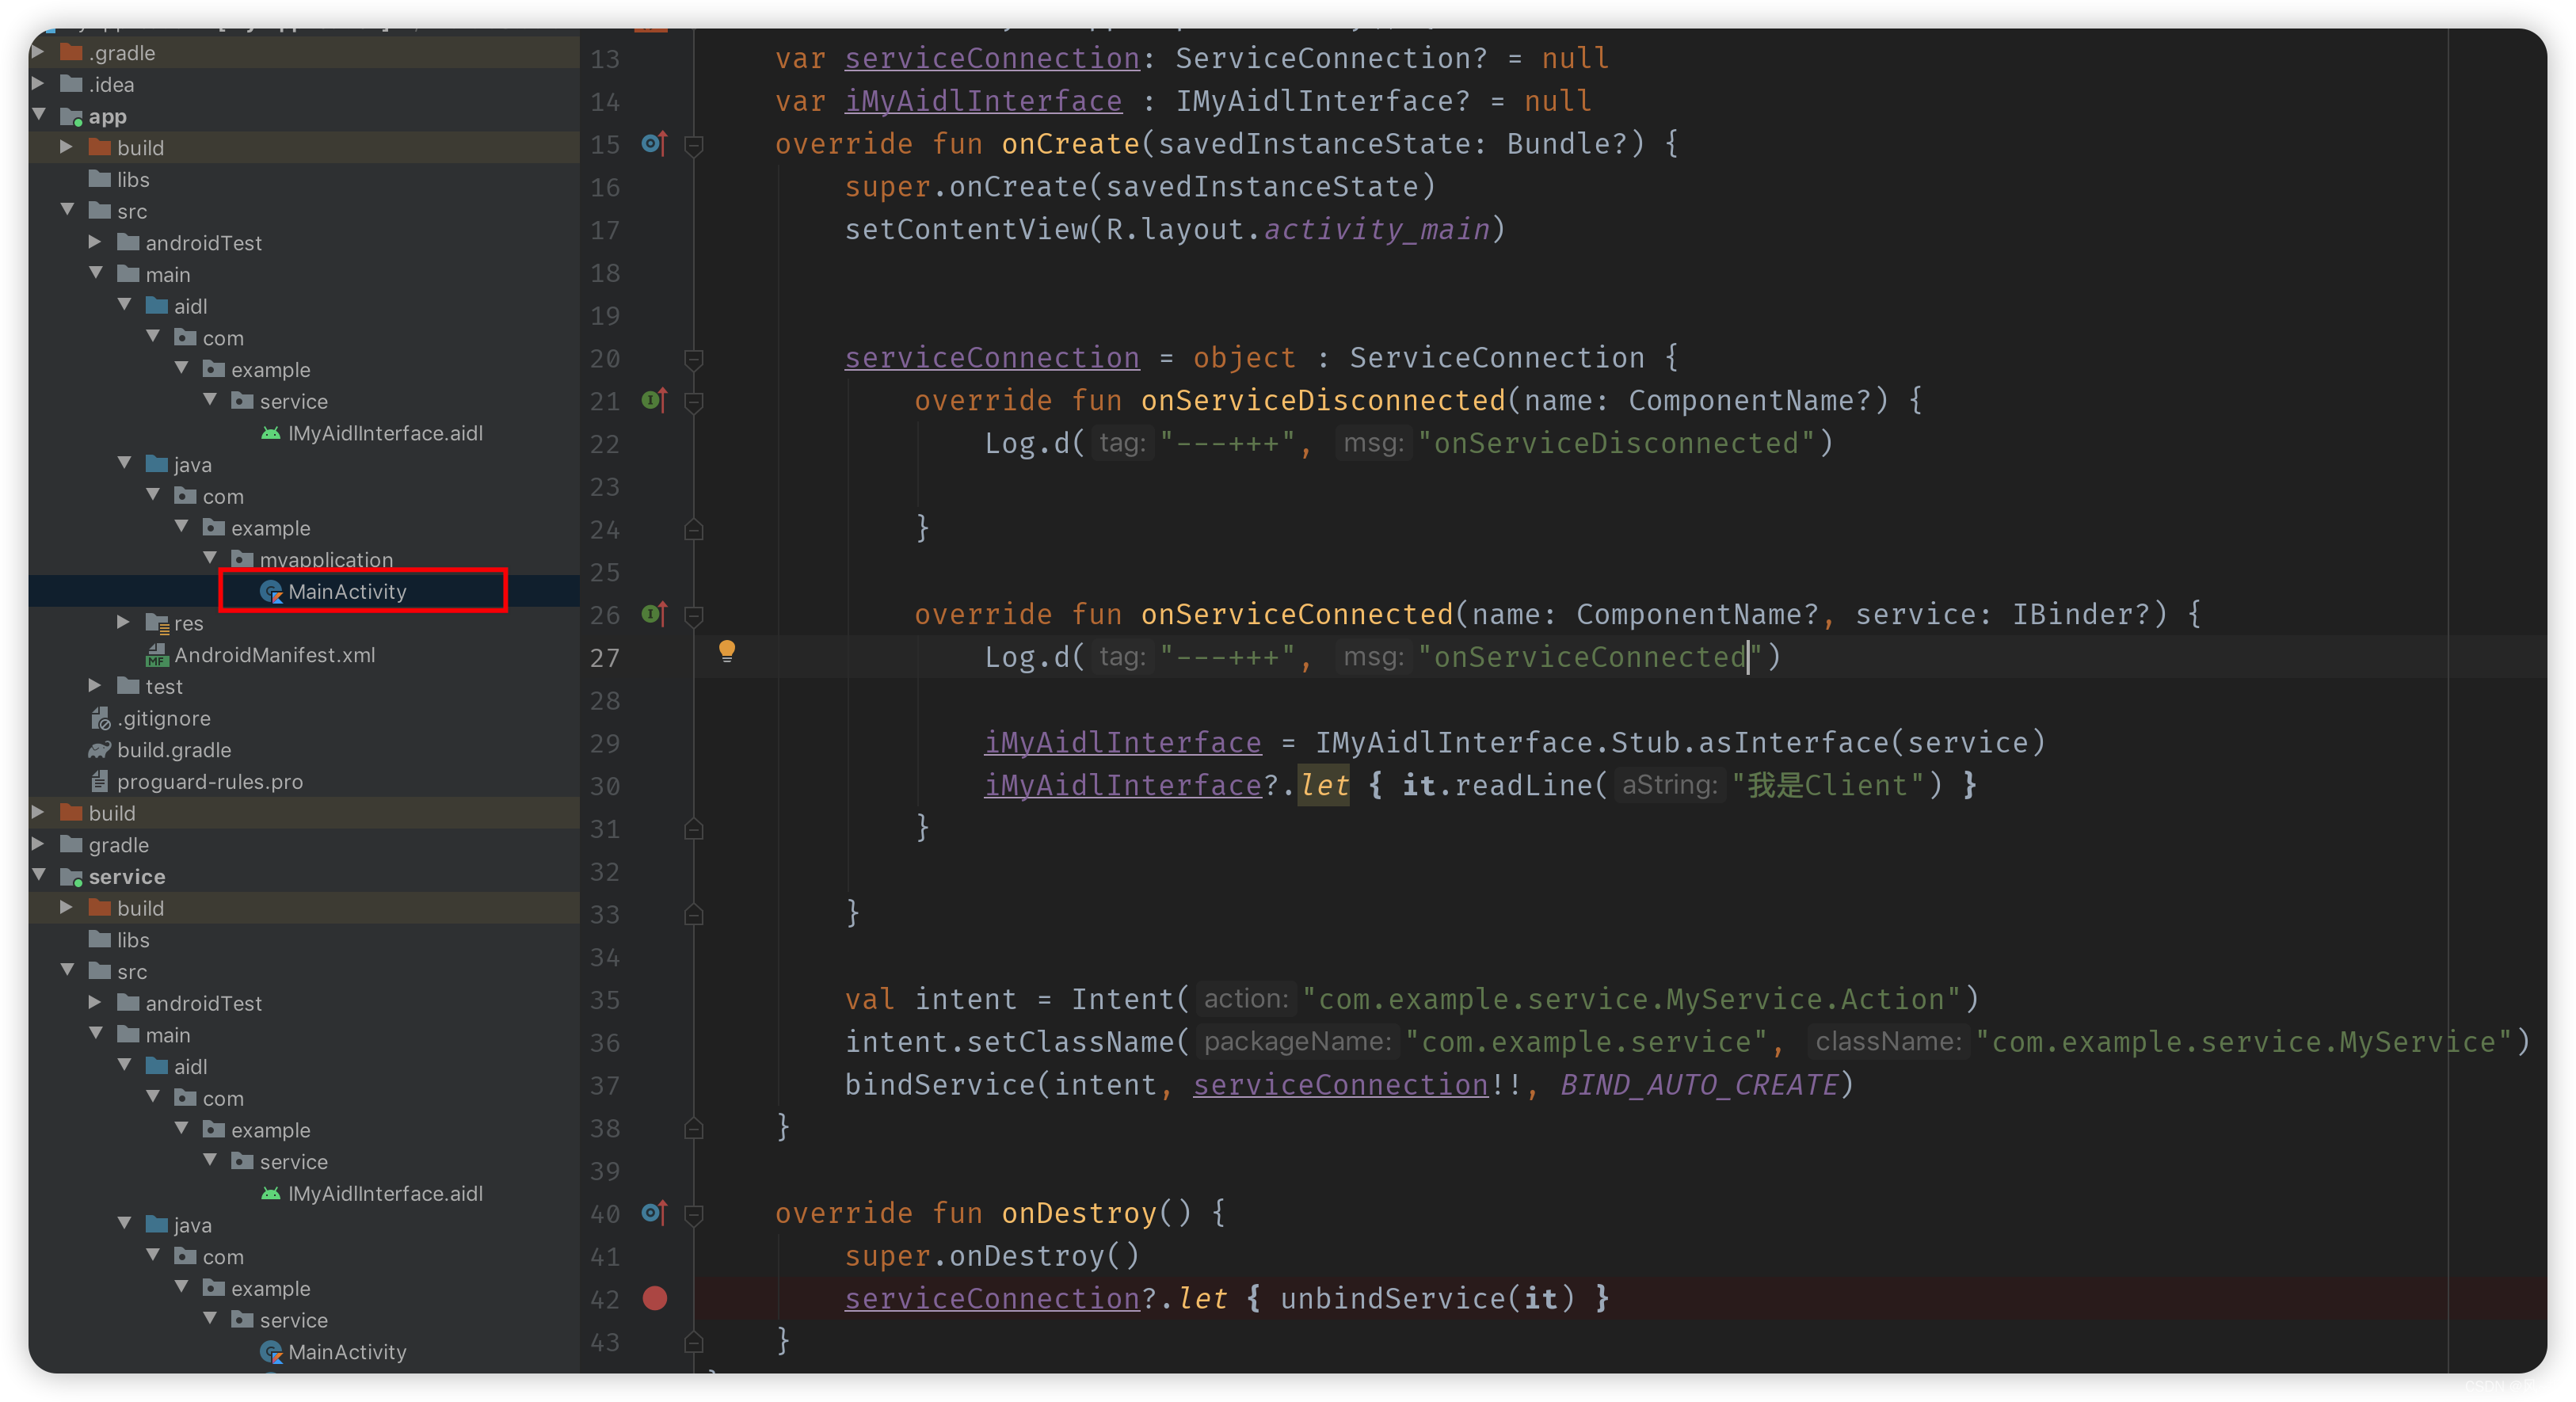Expand the .idea folder
The image size is (2576, 1402).
click(39, 84)
